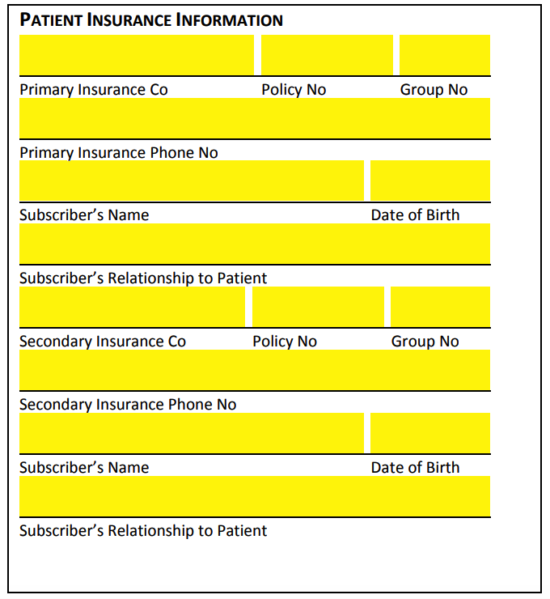Click the secondary Subscriber's Relationship to Patient field

pyautogui.click(x=255, y=496)
